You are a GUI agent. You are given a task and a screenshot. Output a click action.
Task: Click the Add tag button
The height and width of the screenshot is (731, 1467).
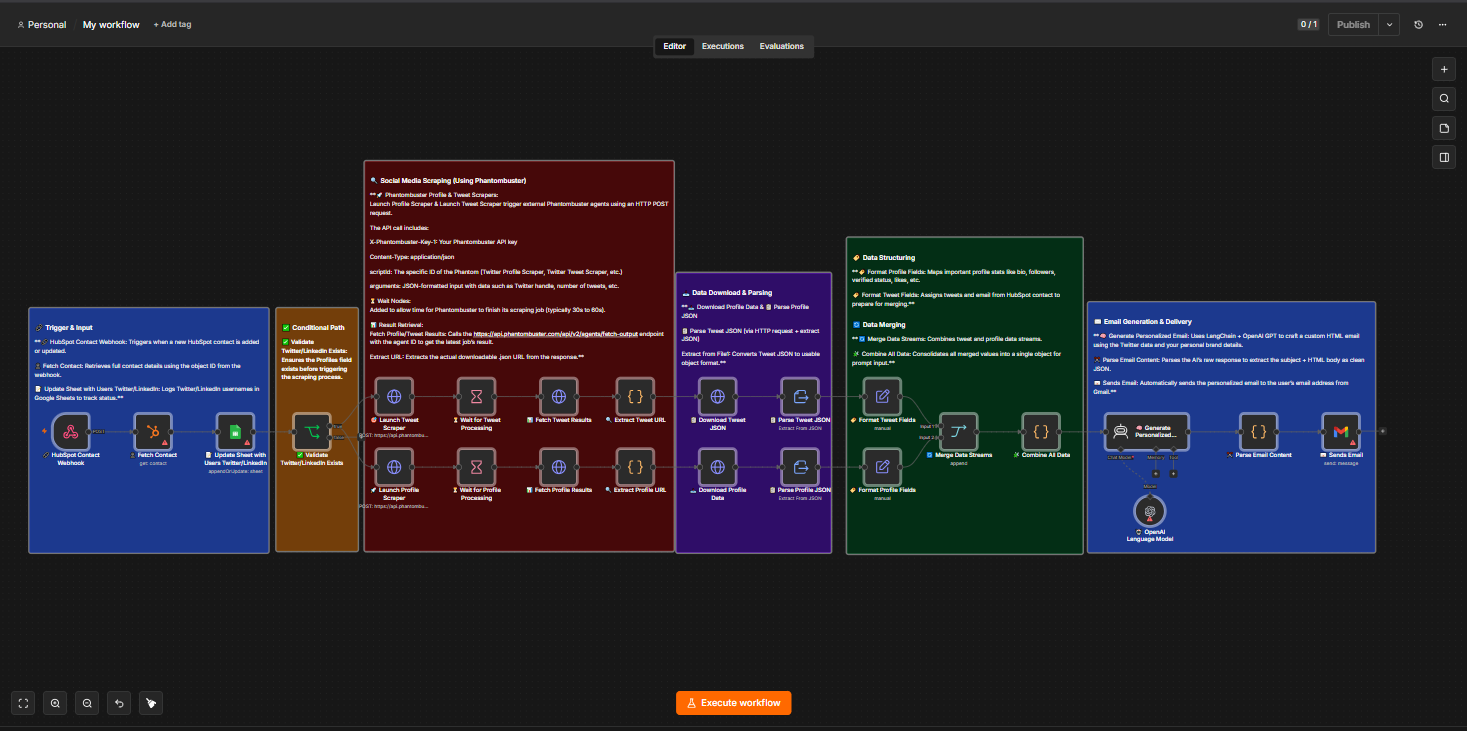pos(172,24)
